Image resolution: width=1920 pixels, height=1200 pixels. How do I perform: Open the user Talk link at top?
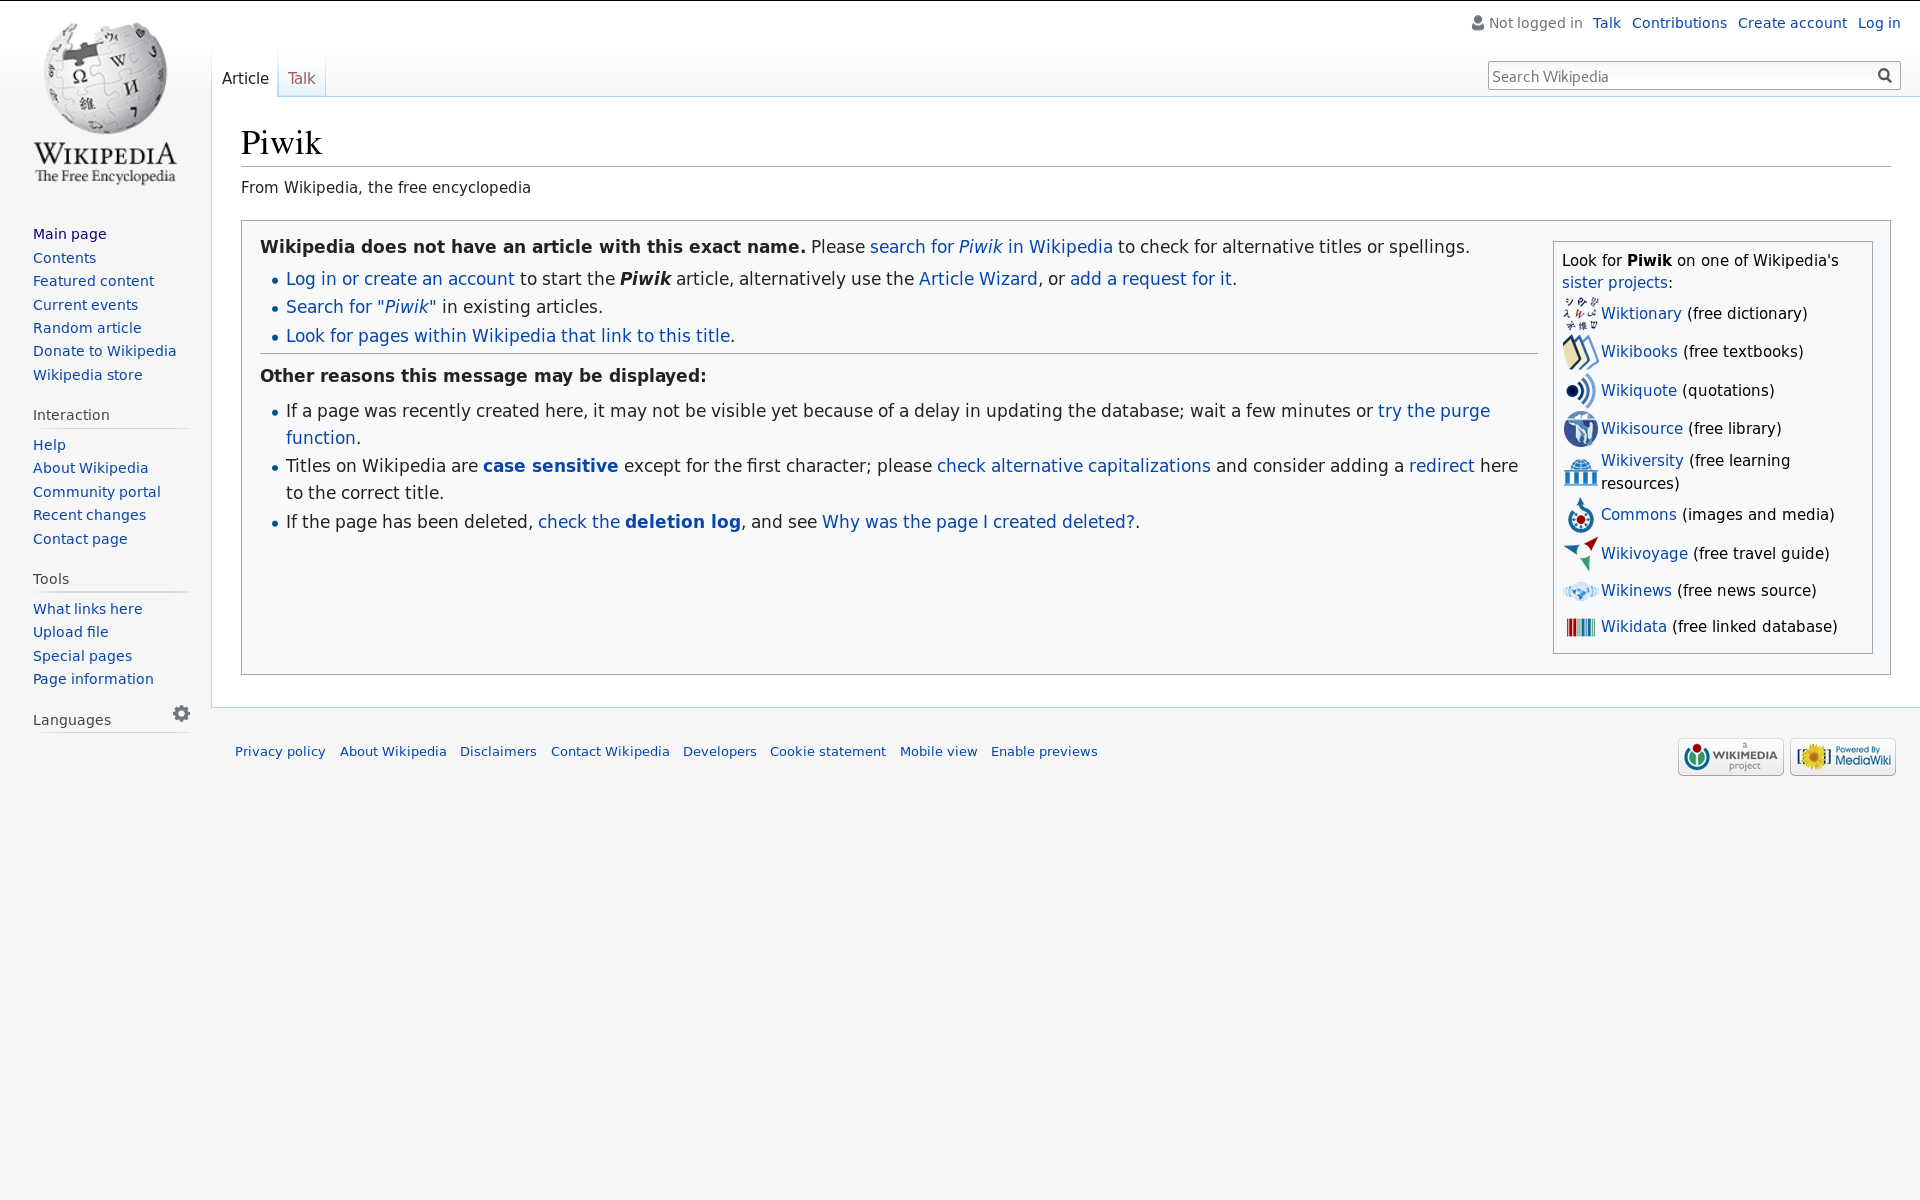(x=1606, y=23)
